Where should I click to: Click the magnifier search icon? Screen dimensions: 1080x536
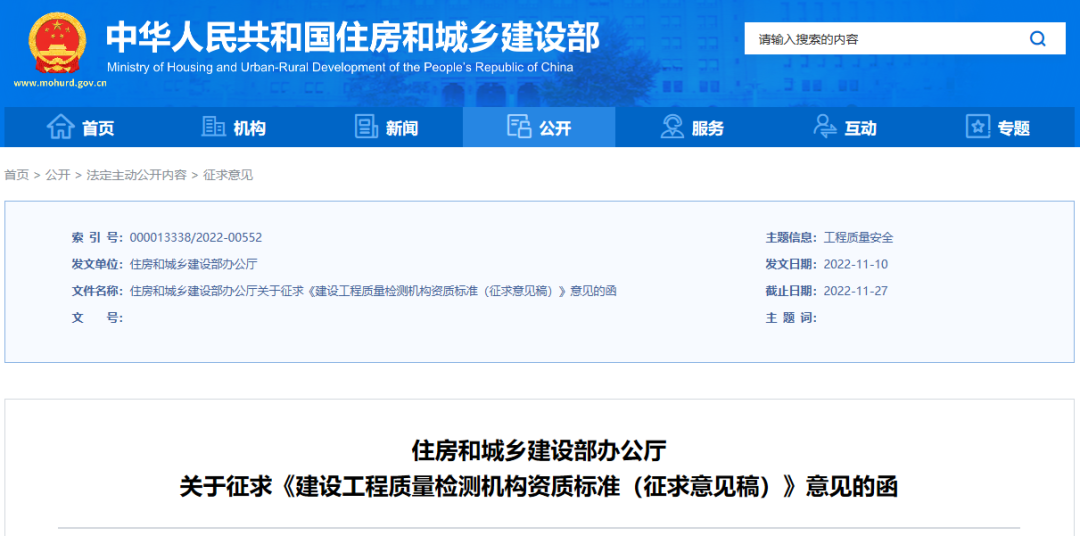tap(1037, 39)
